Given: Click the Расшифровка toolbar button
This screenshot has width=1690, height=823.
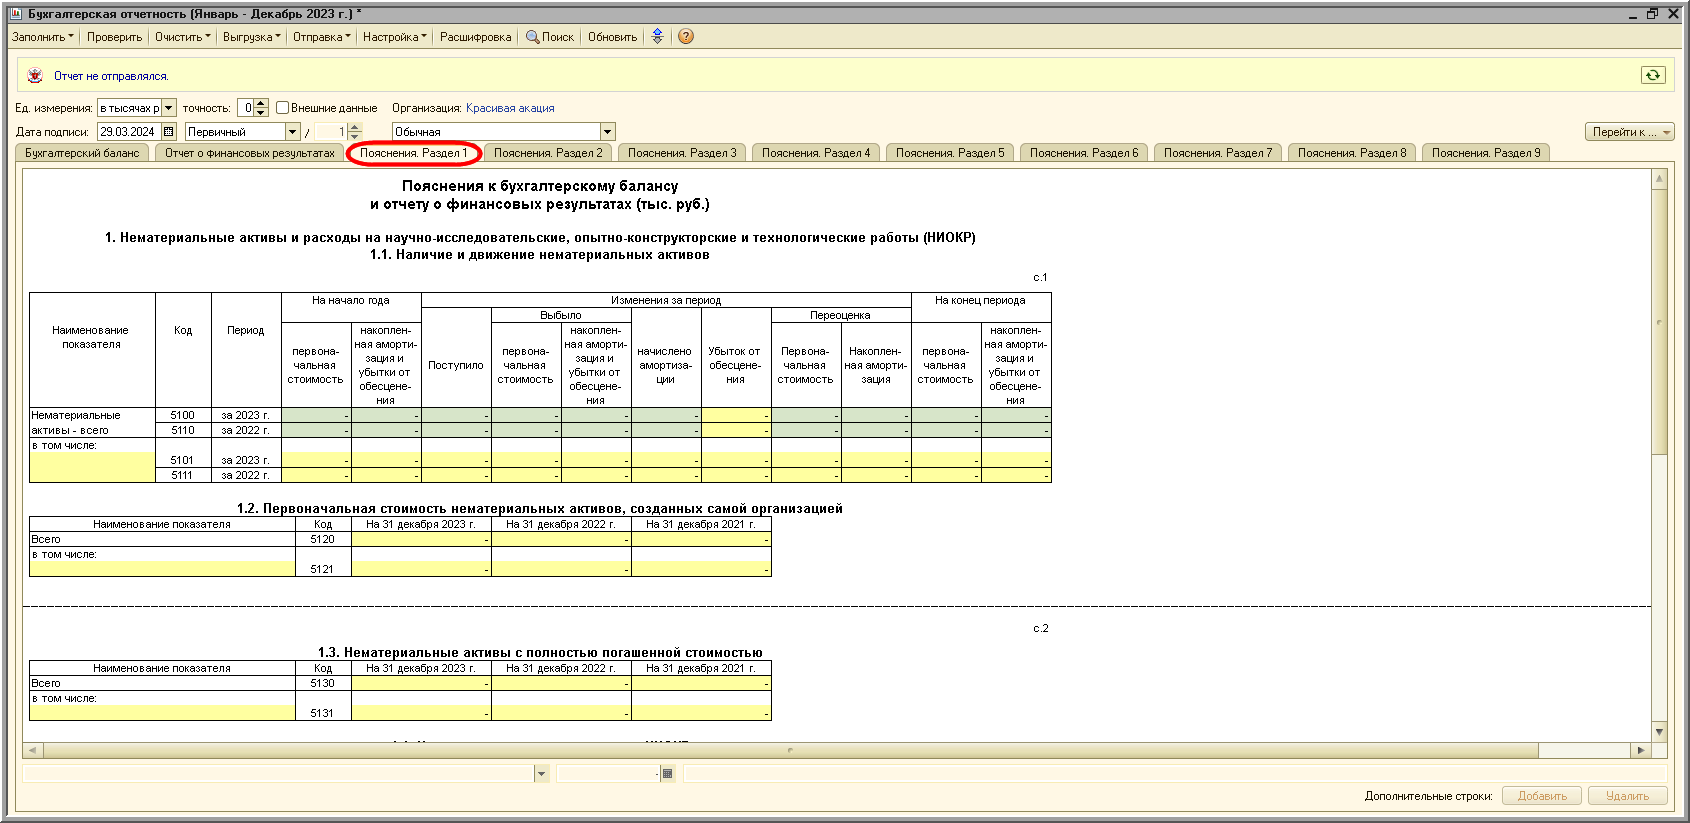Looking at the screenshot, I should point(475,37).
